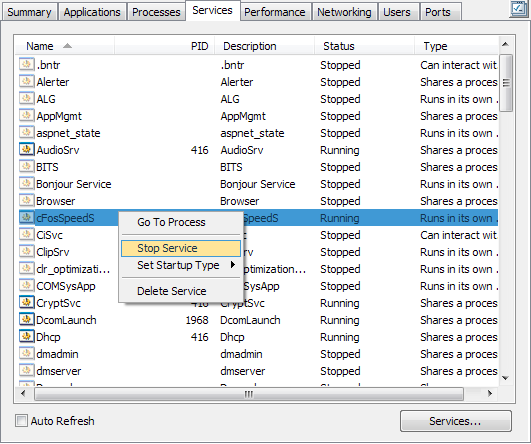Click the vertical scrollbar up arrow
Screen dimensions: 531x444
click(506, 44)
